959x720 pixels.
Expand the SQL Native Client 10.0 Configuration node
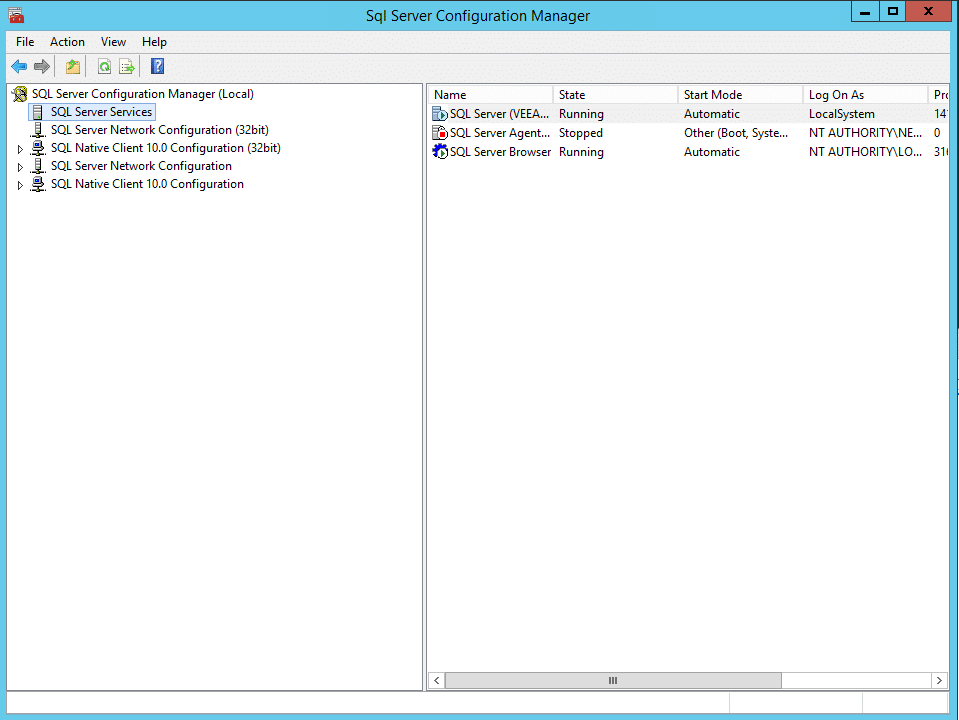pos(20,185)
